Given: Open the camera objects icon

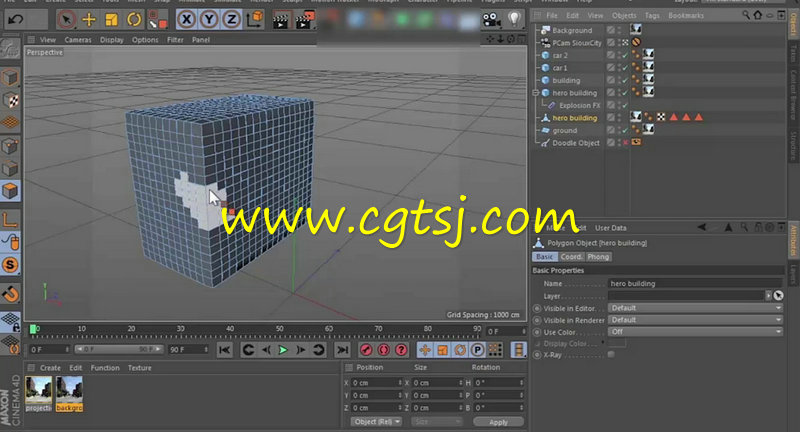Looking at the screenshot, I should pos(491,20).
